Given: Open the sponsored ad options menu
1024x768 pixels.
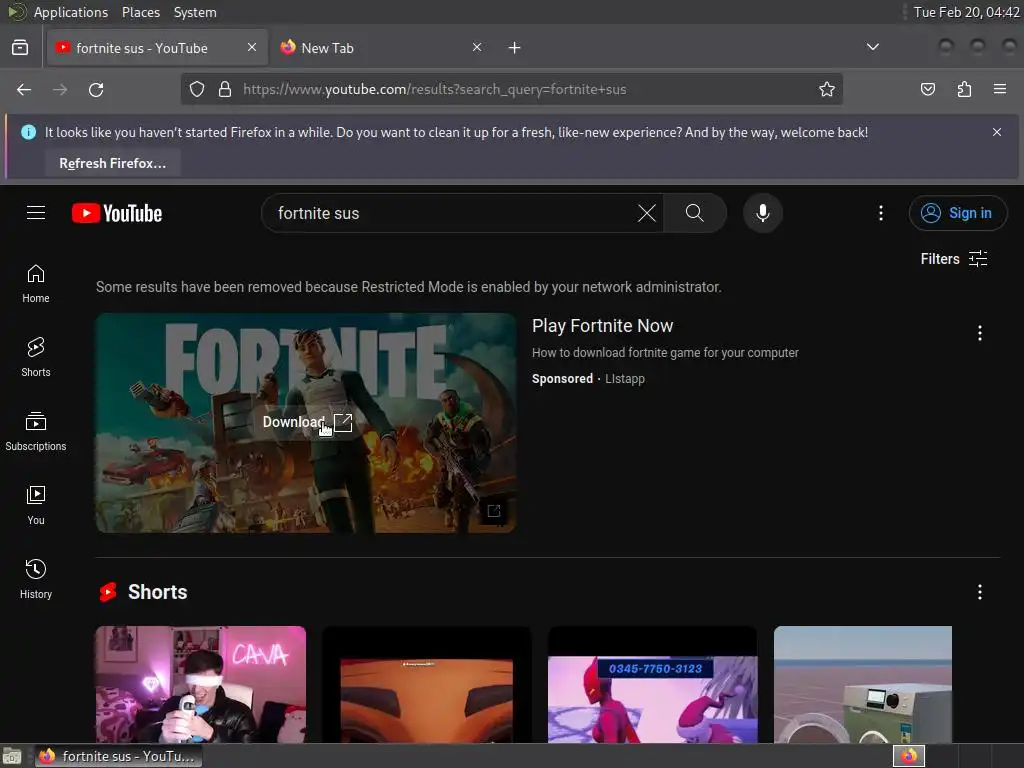Looking at the screenshot, I should tap(980, 333).
